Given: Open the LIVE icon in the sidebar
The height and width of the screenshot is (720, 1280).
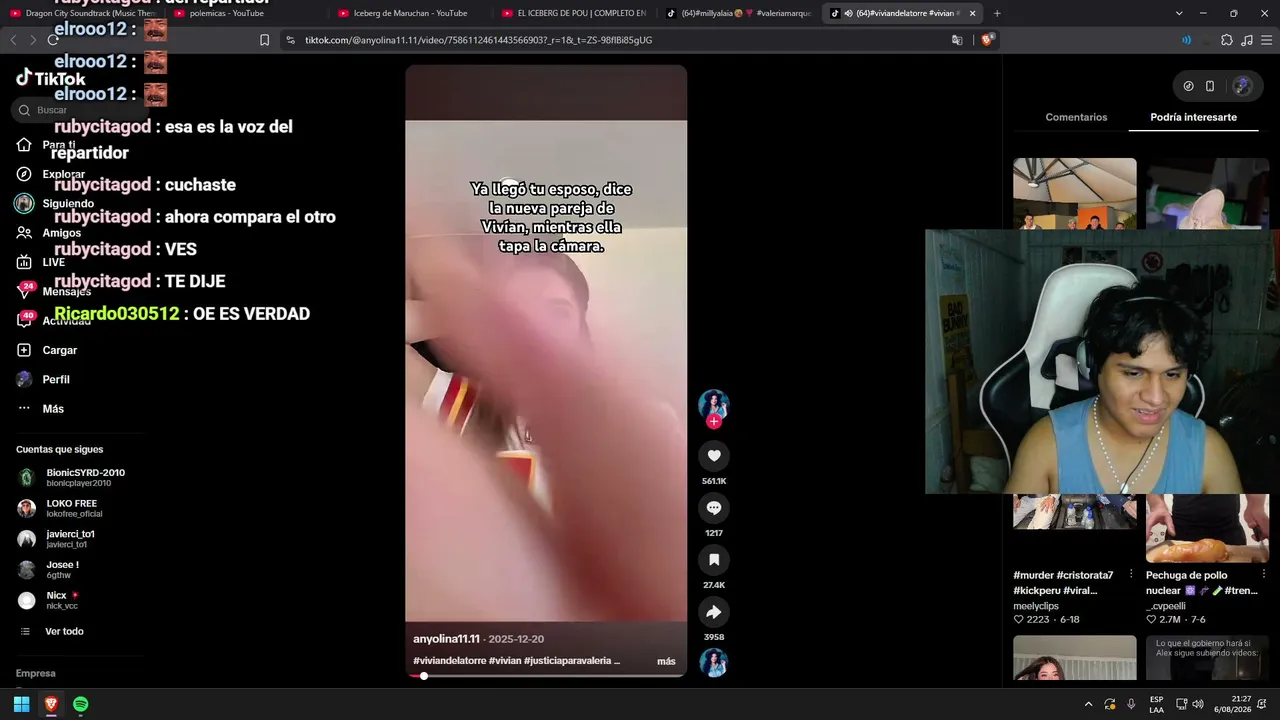Looking at the screenshot, I should [x=24, y=262].
